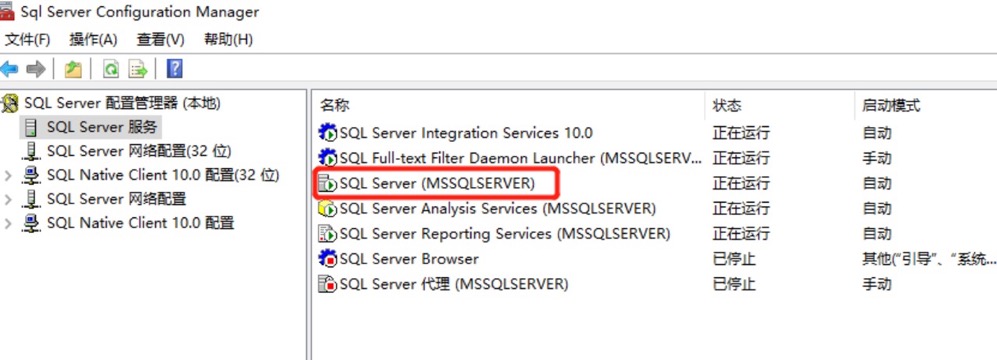Click the SQL Server 配置管理器 root icon
This screenshot has height=360, width=997.
[10, 103]
